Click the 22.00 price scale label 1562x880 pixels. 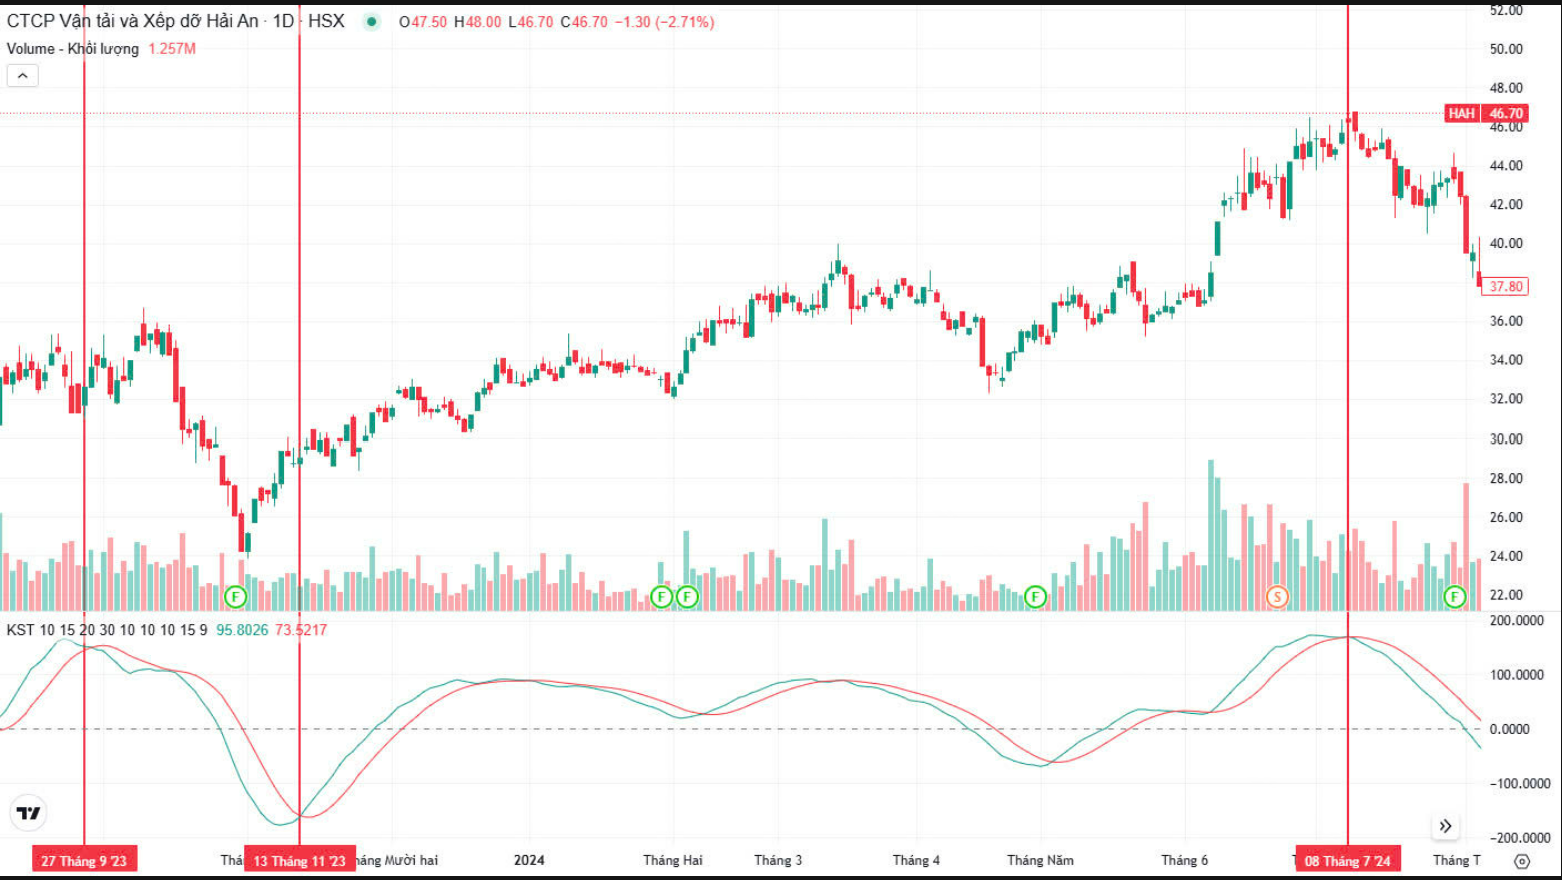[x=1506, y=595]
